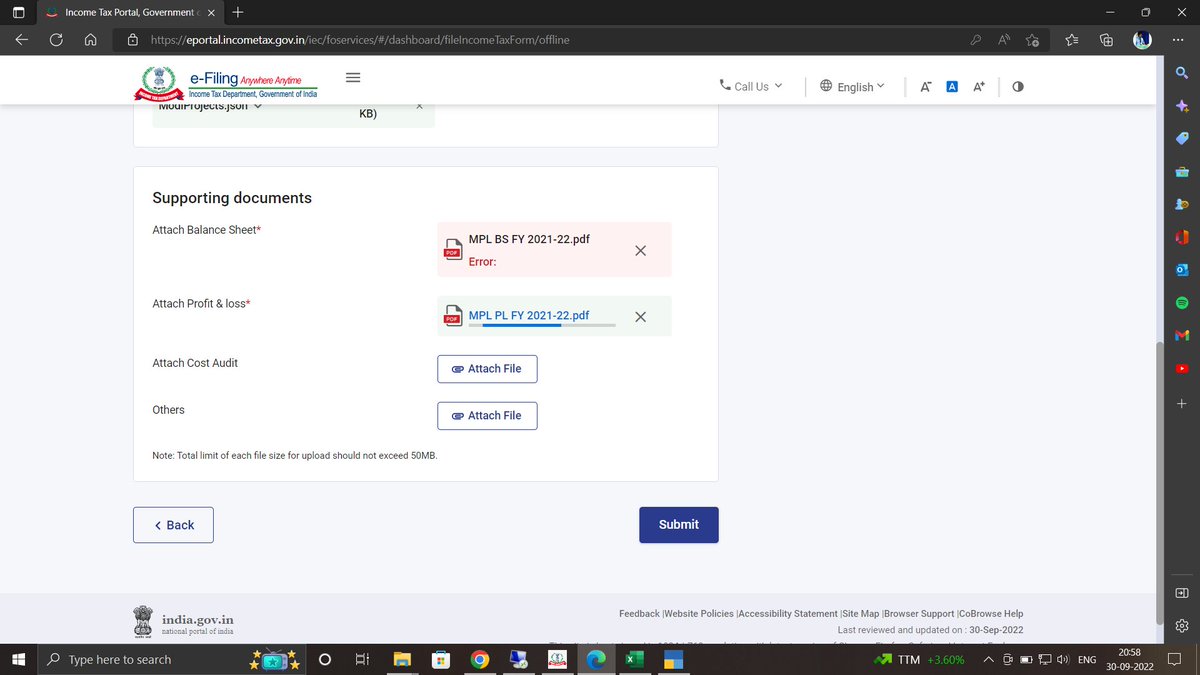Expand the Call Us dropdown
The height and width of the screenshot is (675, 1200).
[x=751, y=86]
